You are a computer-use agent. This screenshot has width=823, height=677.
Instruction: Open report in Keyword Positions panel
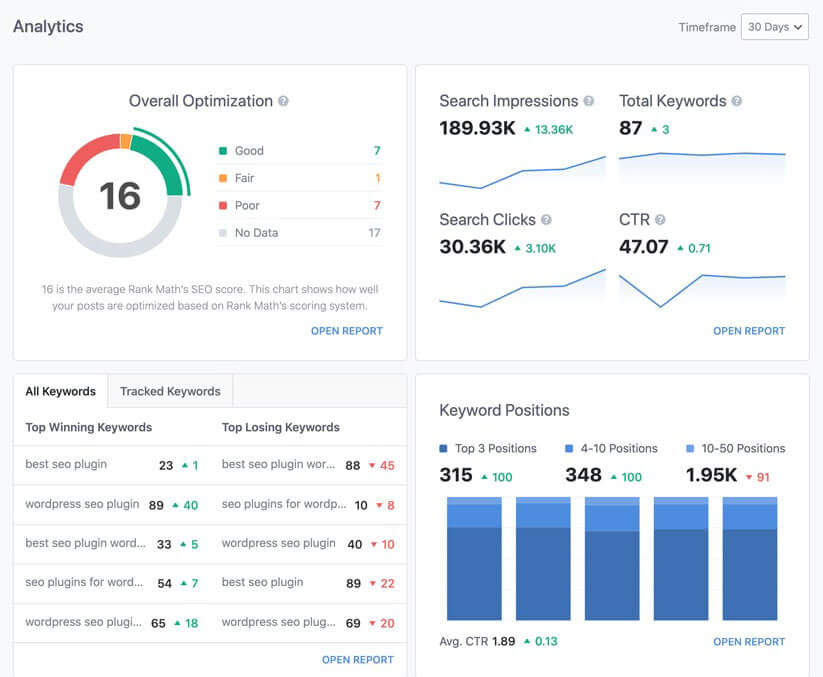point(749,641)
